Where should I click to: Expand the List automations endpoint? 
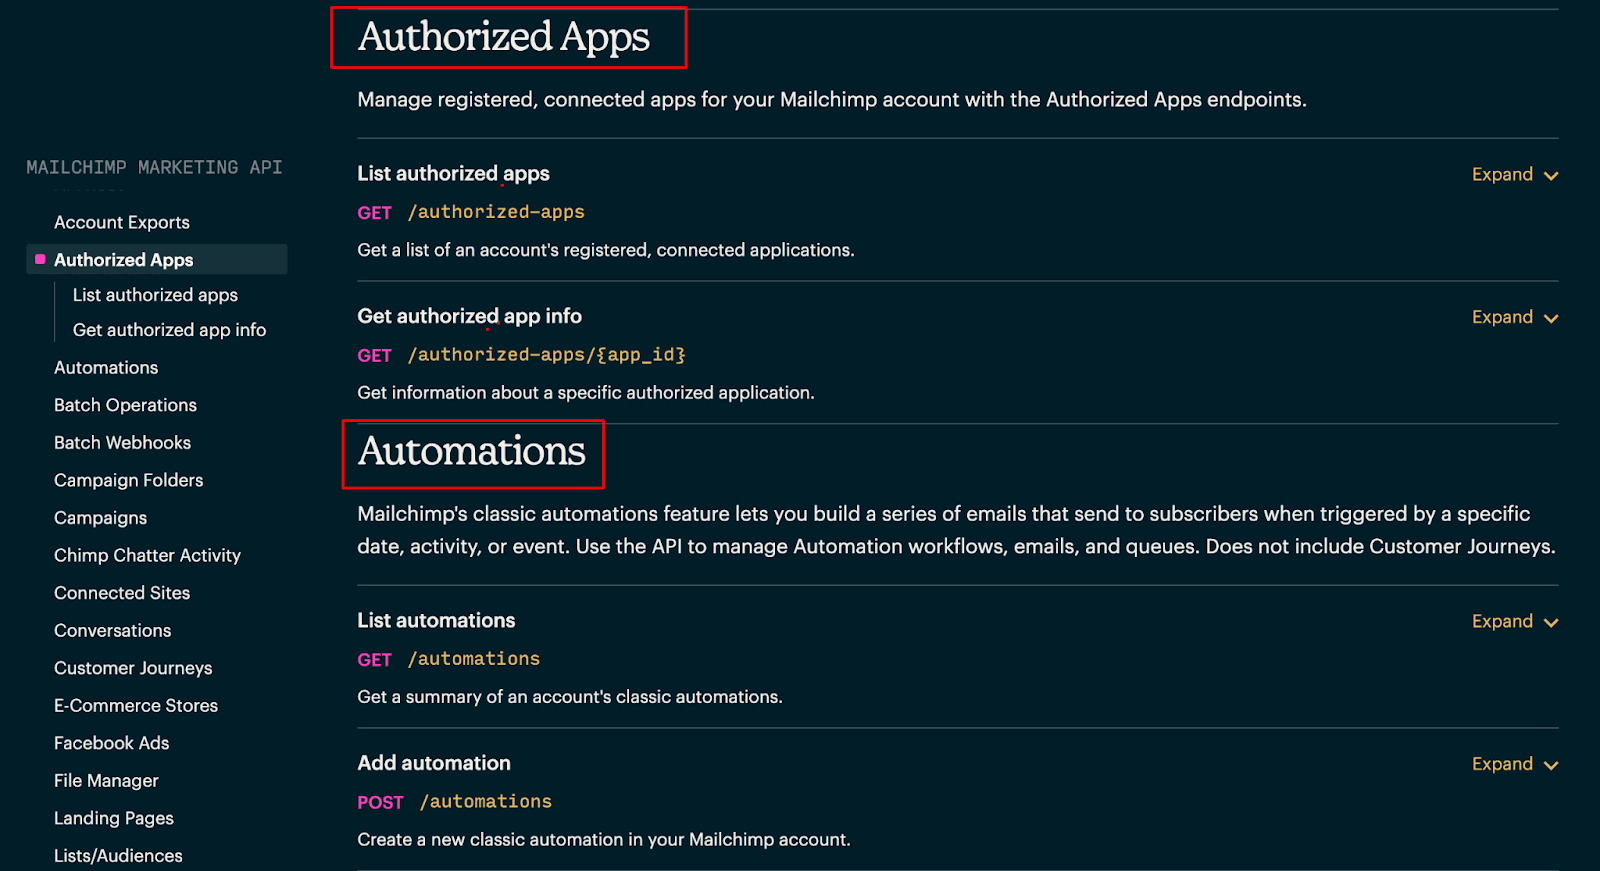[x=1514, y=622]
